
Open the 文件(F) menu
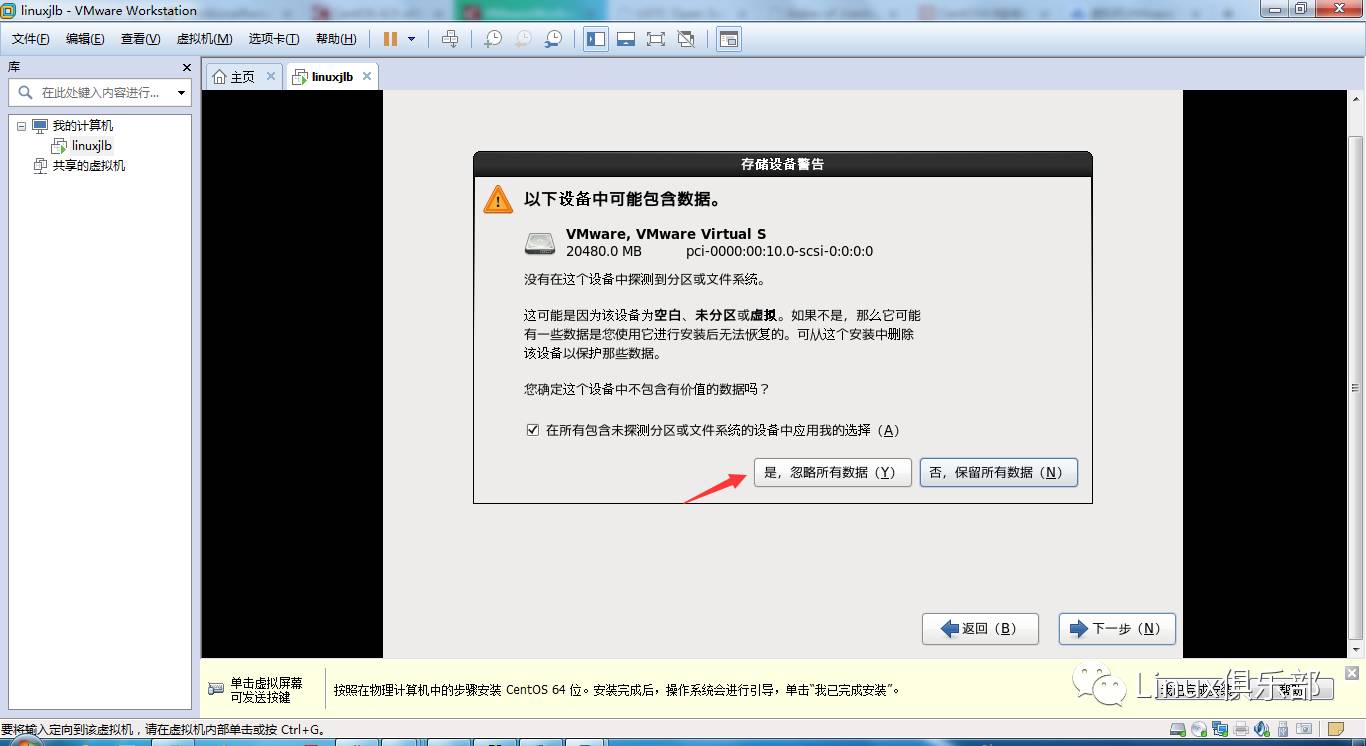point(31,39)
